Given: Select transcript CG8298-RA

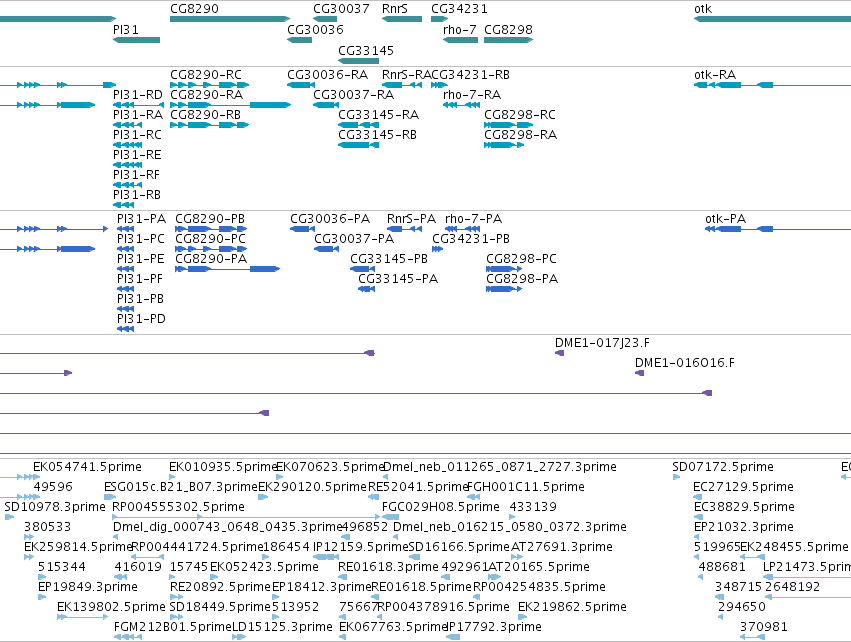Looking at the screenshot, I should pos(504,145).
